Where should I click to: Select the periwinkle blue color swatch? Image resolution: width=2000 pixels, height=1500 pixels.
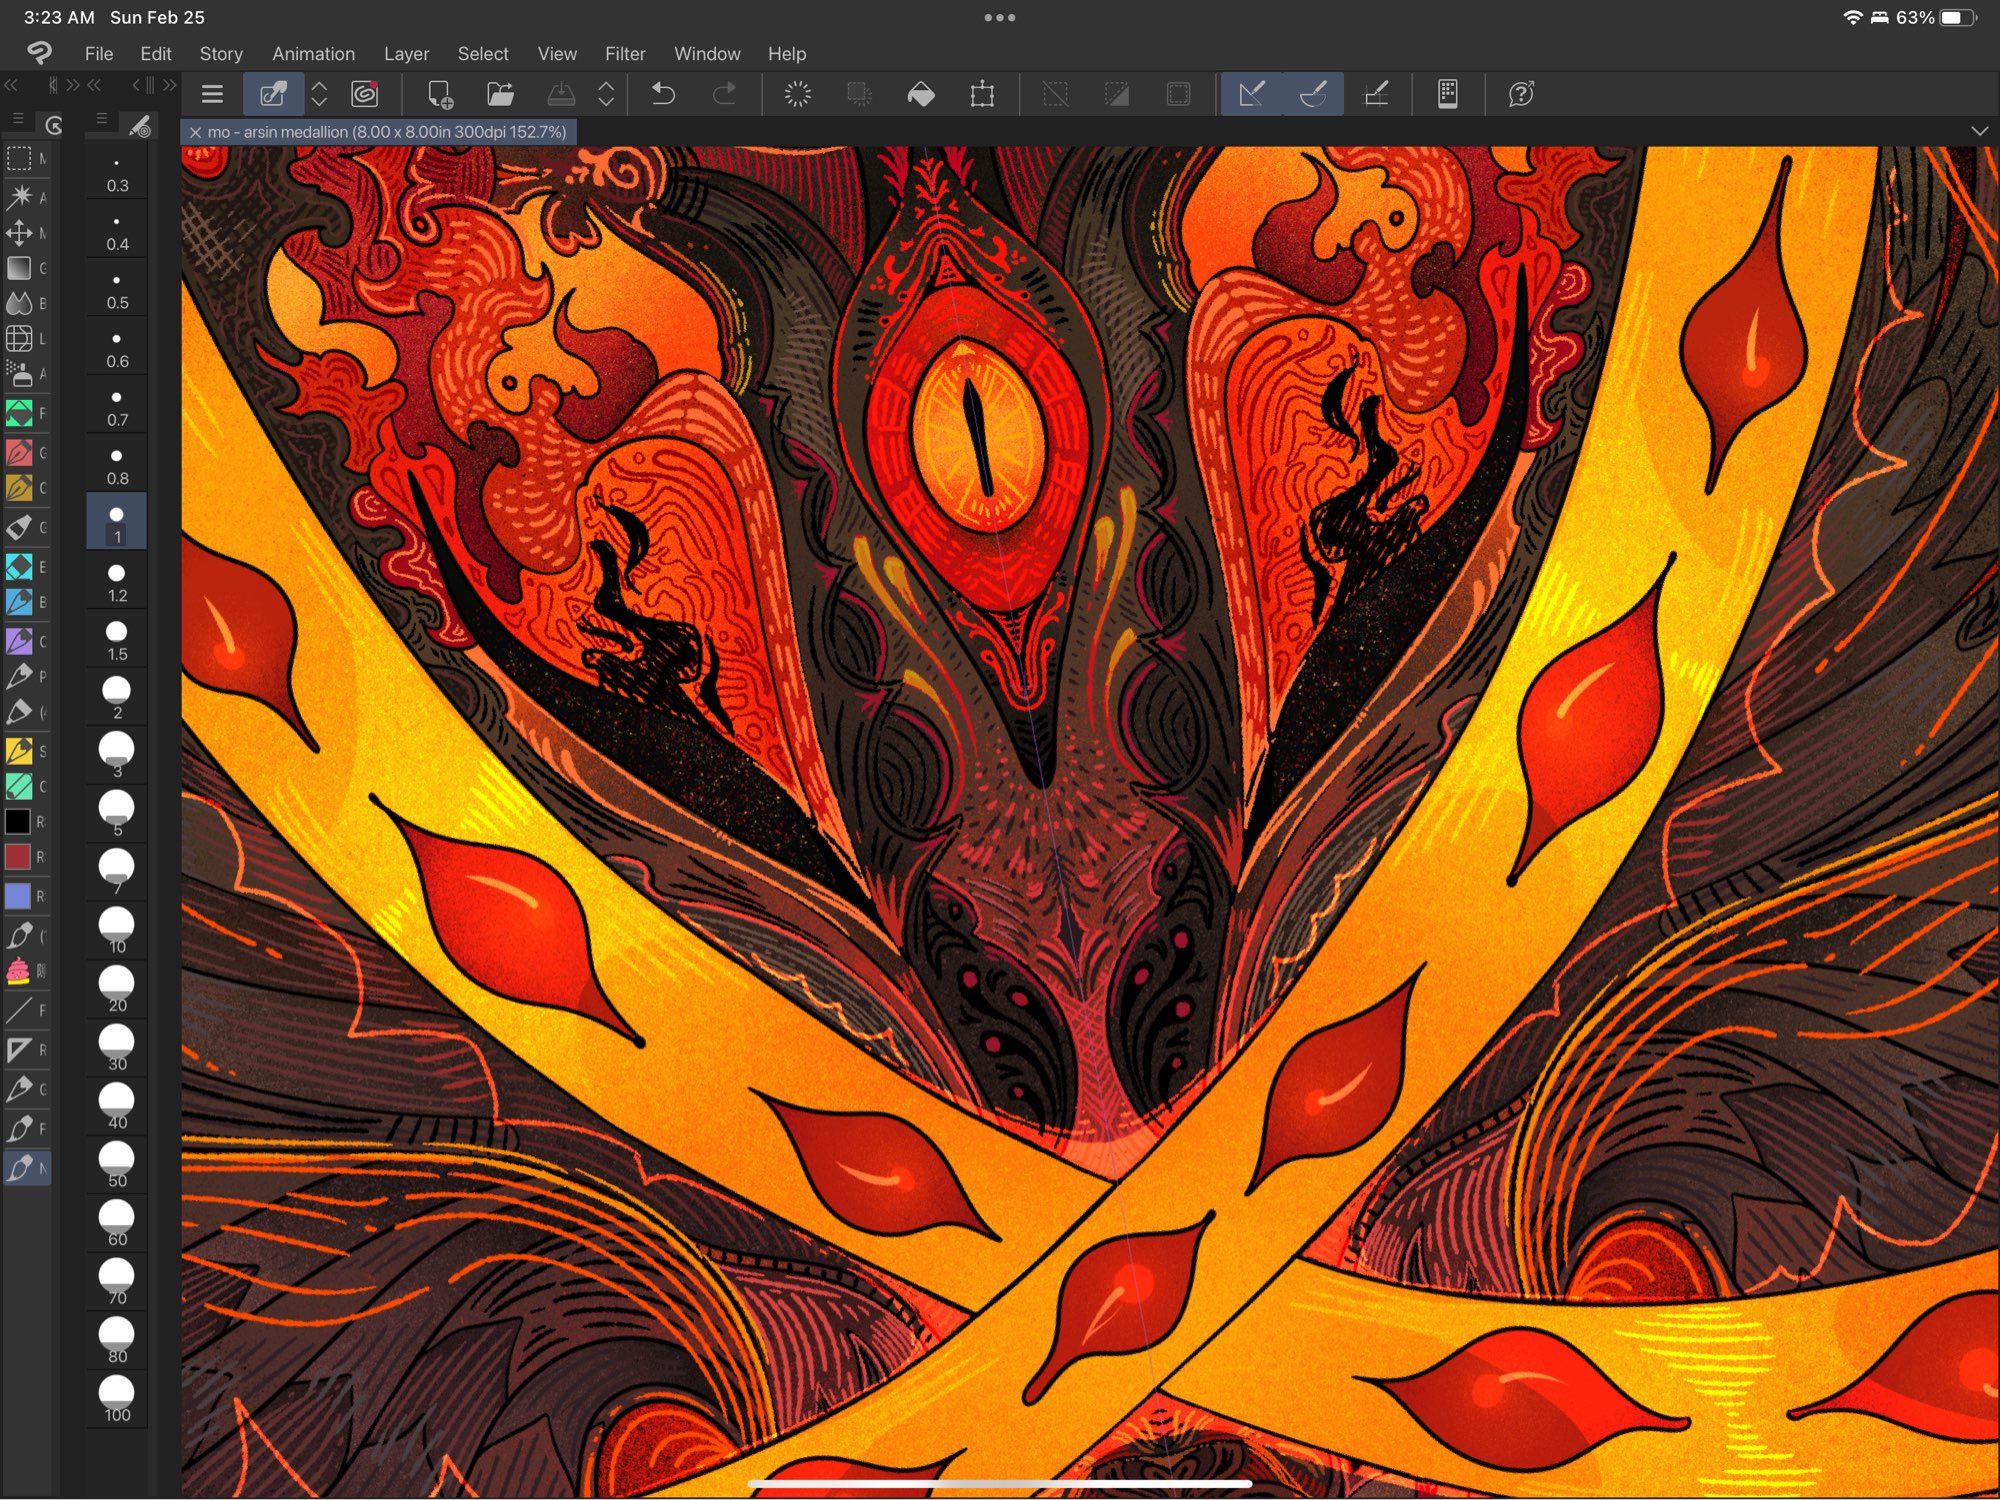[x=18, y=895]
